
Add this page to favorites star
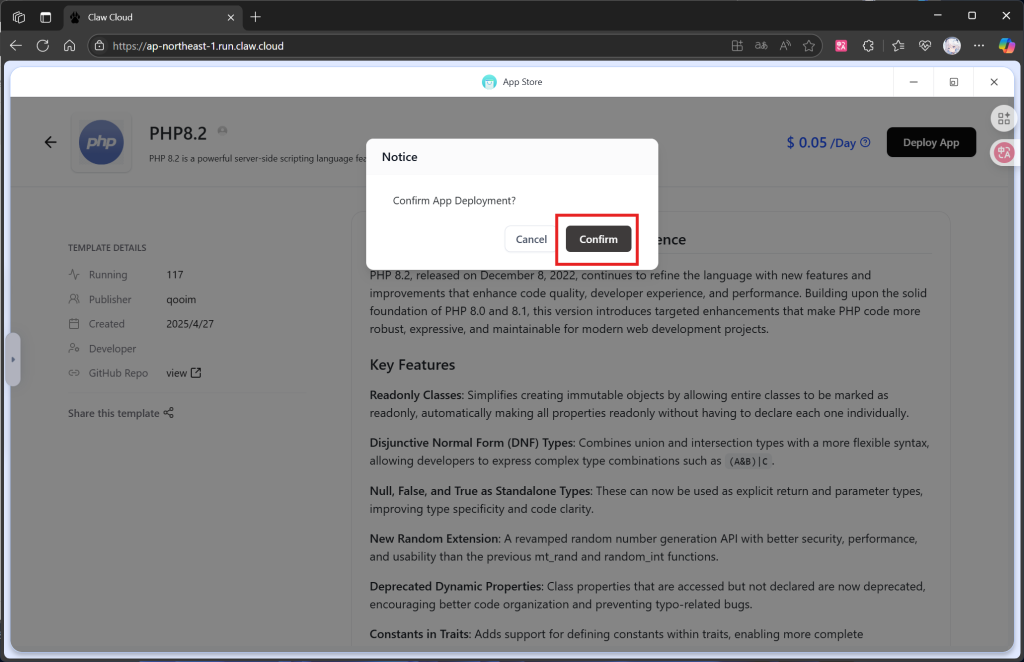tap(809, 46)
